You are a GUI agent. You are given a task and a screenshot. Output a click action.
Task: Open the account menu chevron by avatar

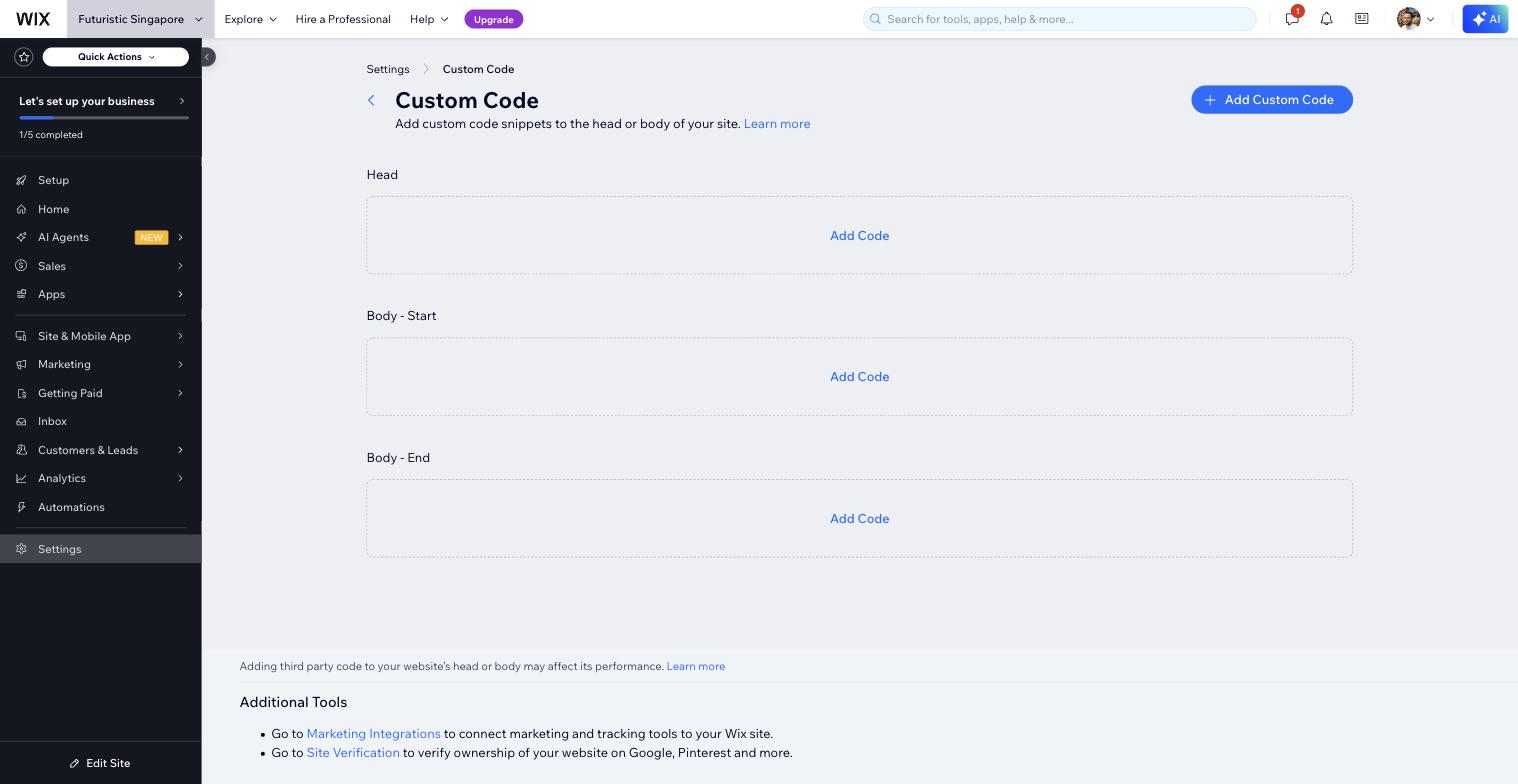coord(1430,19)
